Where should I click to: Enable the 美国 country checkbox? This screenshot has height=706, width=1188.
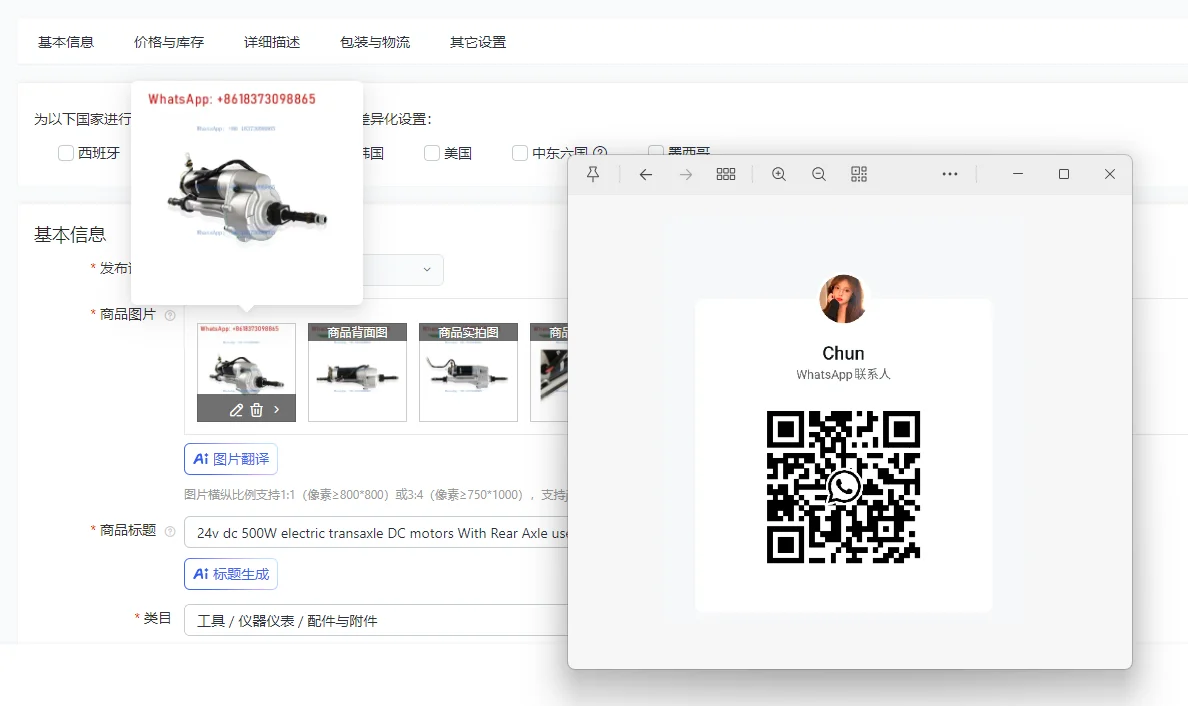(x=432, y=153)
